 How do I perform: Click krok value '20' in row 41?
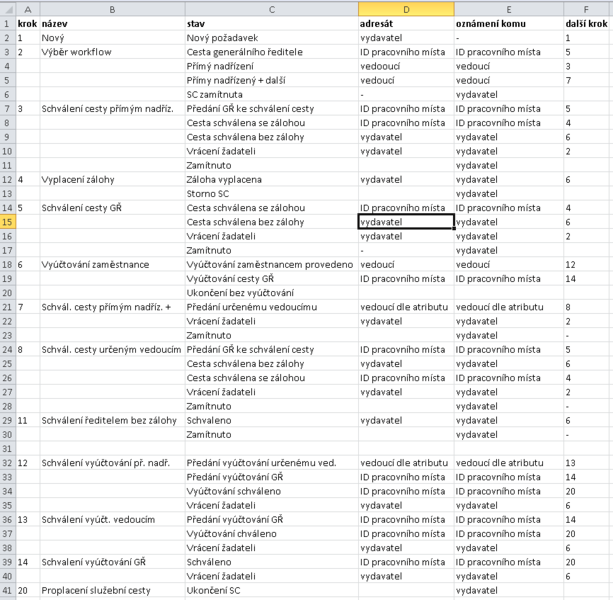click(x=27, y=591)
